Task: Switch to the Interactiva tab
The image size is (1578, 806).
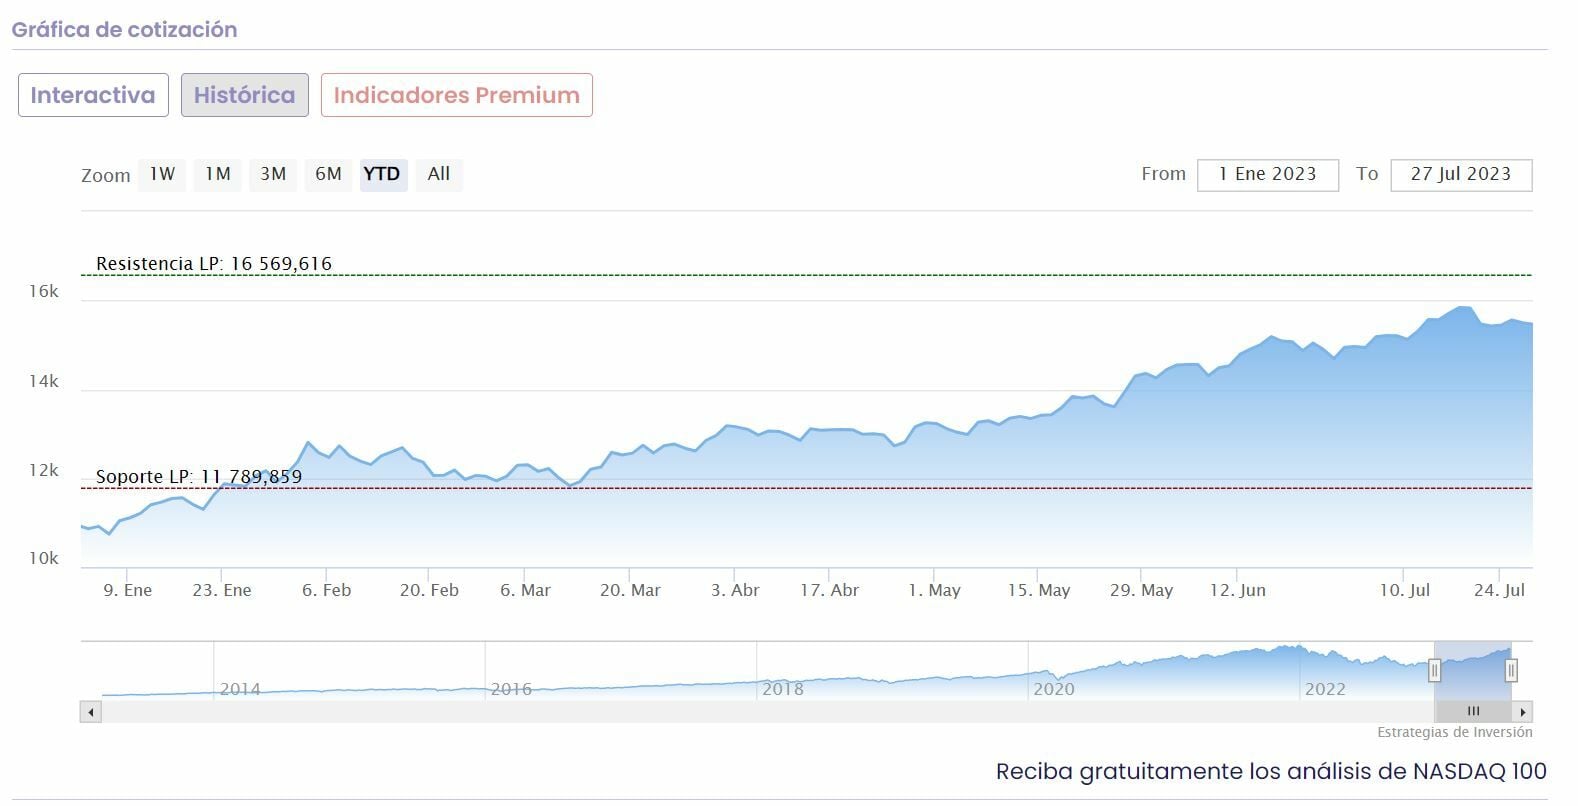Action: (93, 95)
